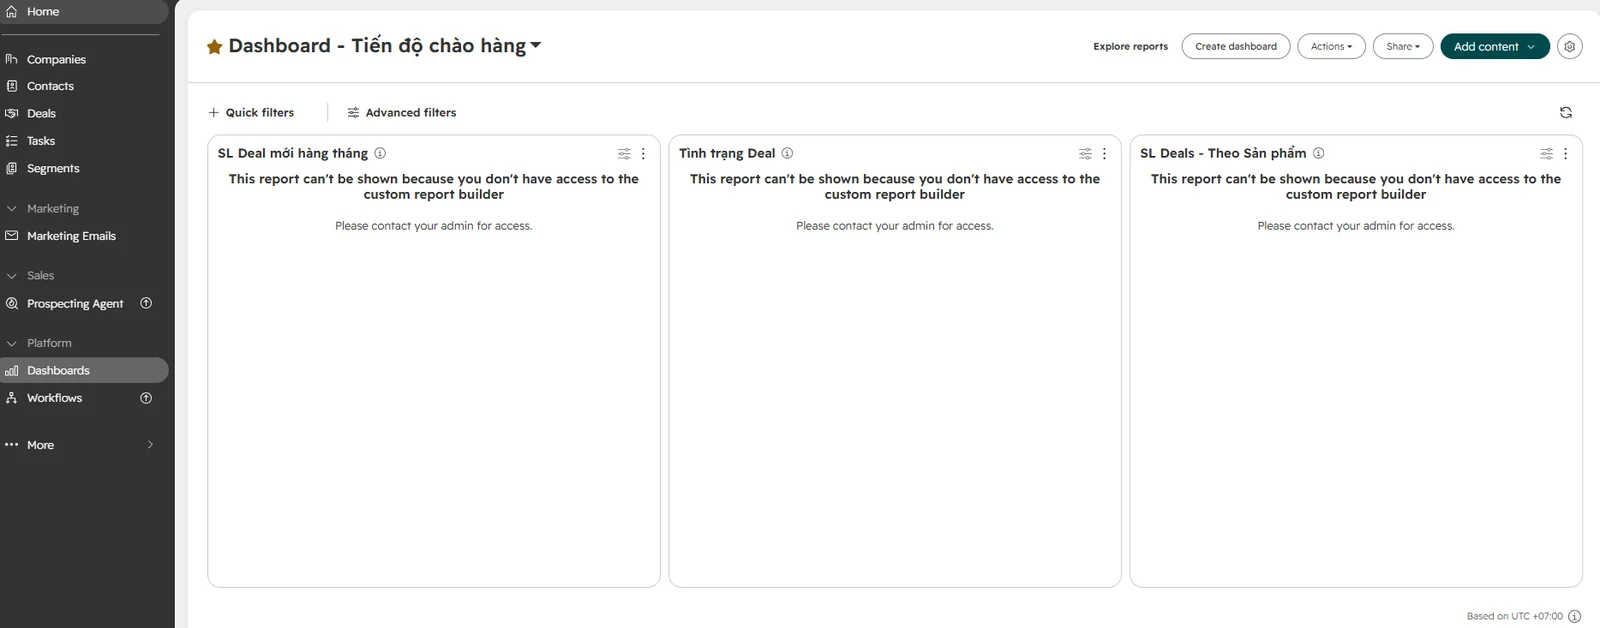Open three-dot menu on SL Deals - Theo Sản phẩm
The width and height of the screenshot is (1600, 628).
click(x=1565, y=154)
